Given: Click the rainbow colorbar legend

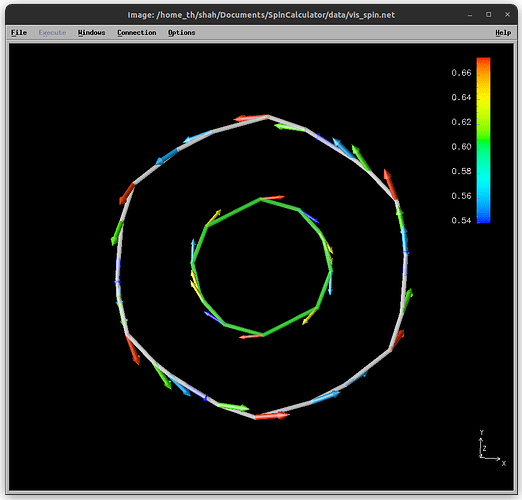Looking at the screenshot, I should point(483,140).
